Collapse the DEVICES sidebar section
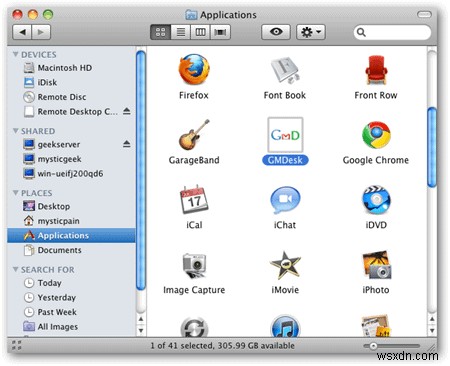Screen dimensions: 450x366 15,54
